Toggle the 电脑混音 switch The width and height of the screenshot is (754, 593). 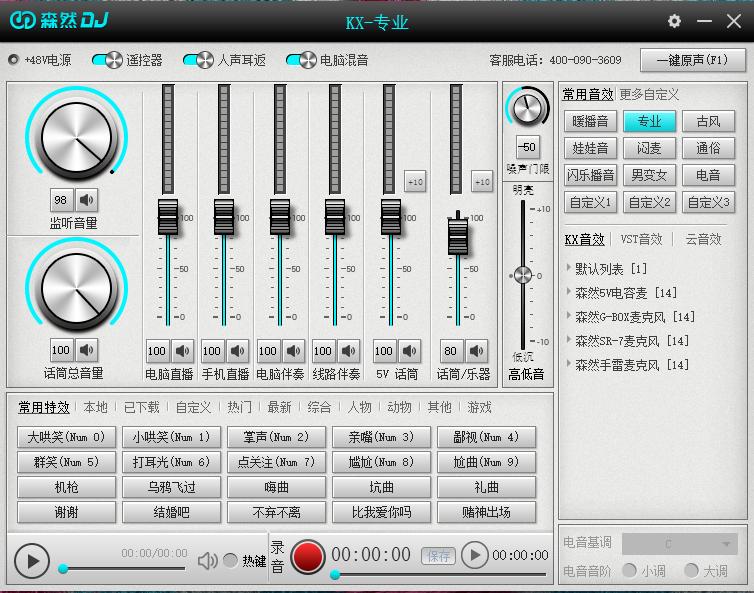[301, 60]
